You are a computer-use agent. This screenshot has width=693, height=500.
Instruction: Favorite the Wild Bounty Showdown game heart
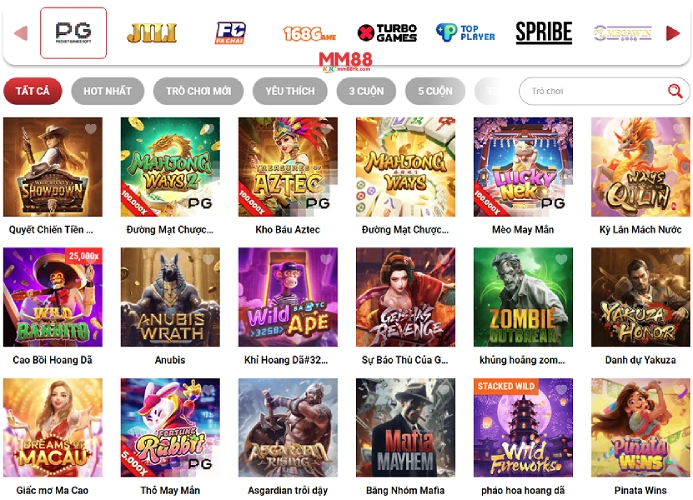click(91, 129)
